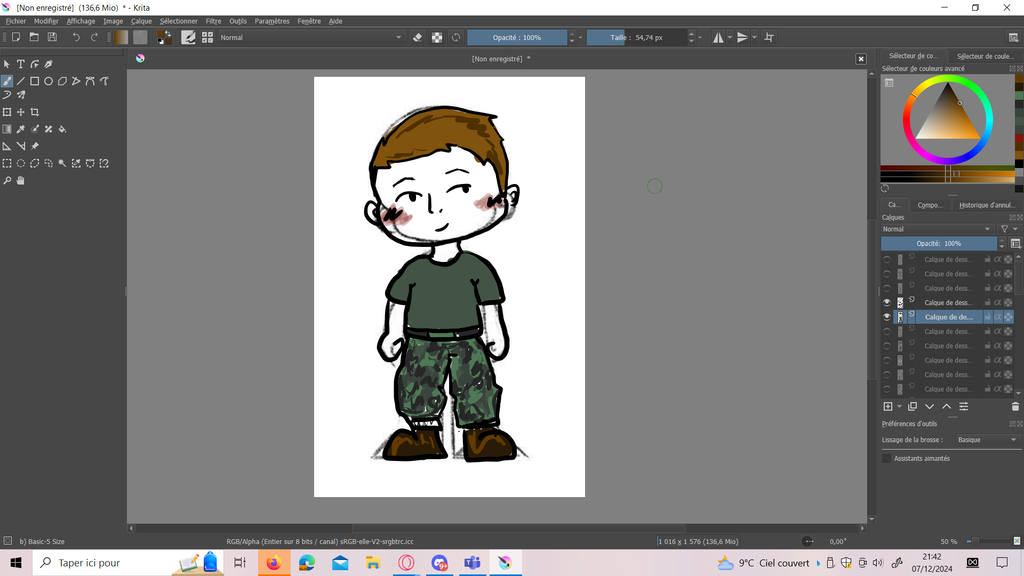Activate the Crop tool
This screenshot has height=576, width=1024.
point(34,112)
